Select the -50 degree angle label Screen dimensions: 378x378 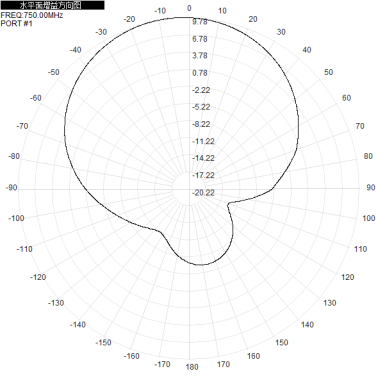point(54,72)
